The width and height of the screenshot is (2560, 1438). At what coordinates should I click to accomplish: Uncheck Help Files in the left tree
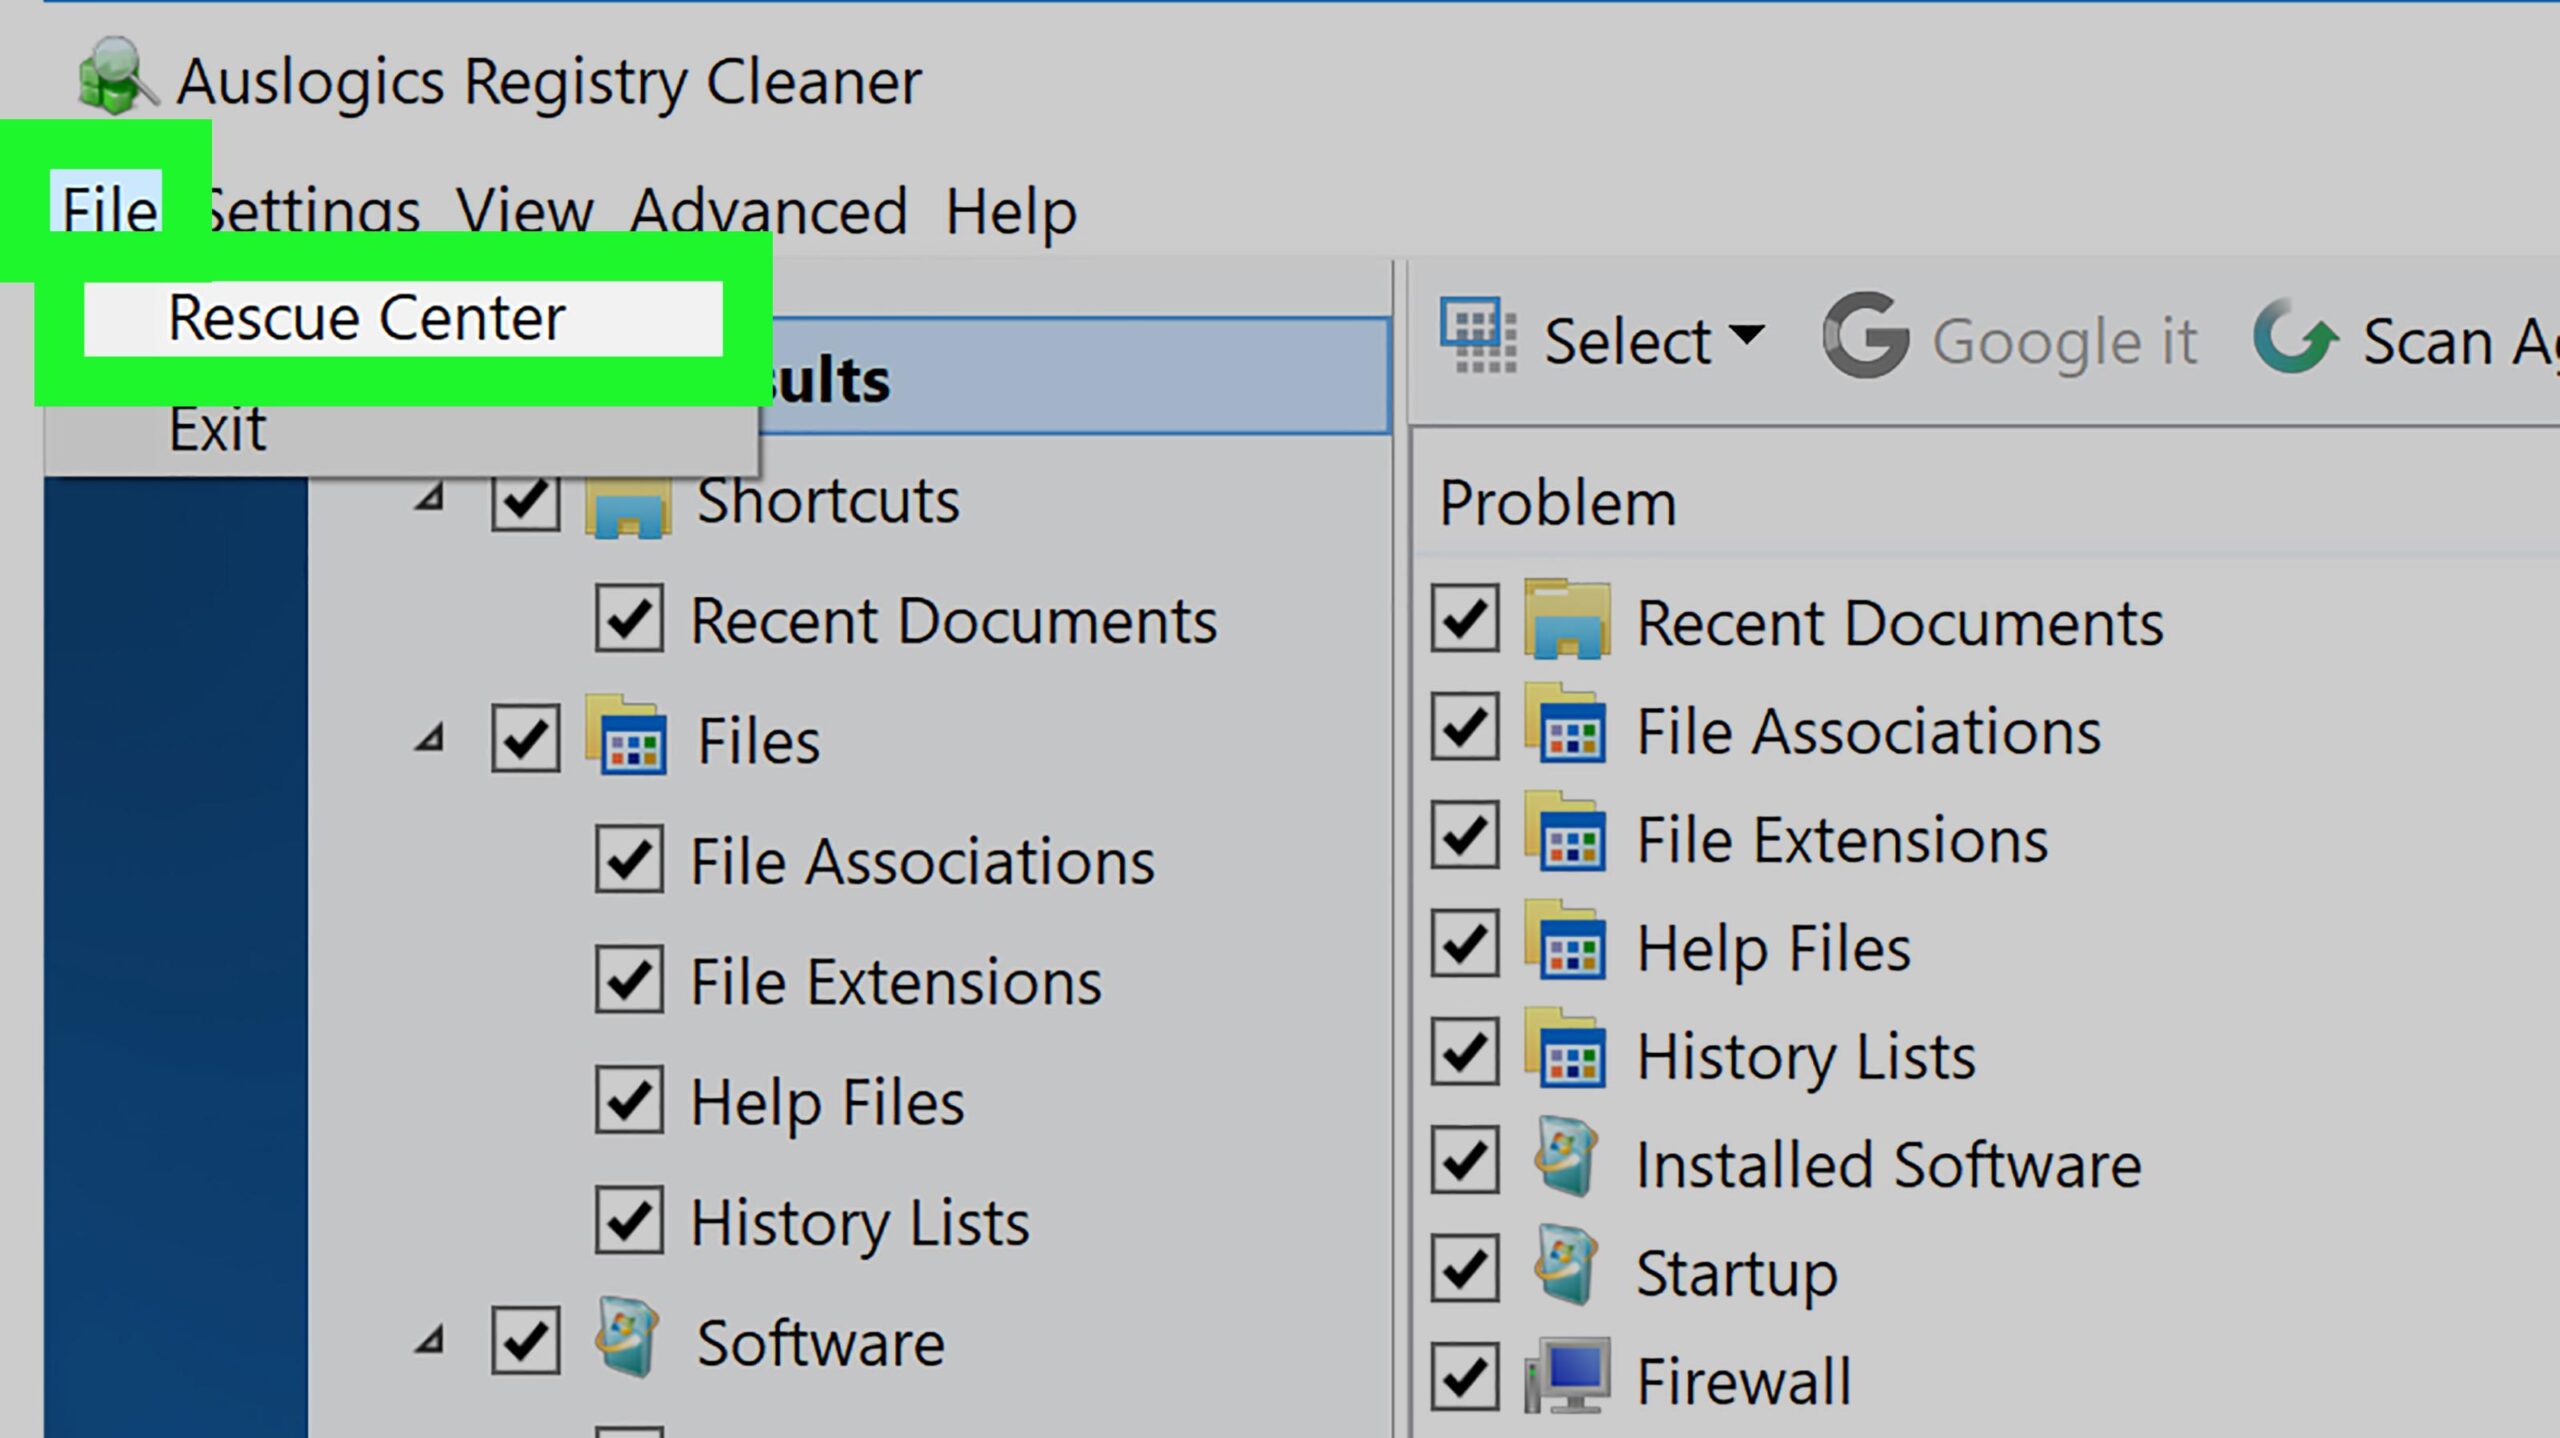(x=629, y=1100)
